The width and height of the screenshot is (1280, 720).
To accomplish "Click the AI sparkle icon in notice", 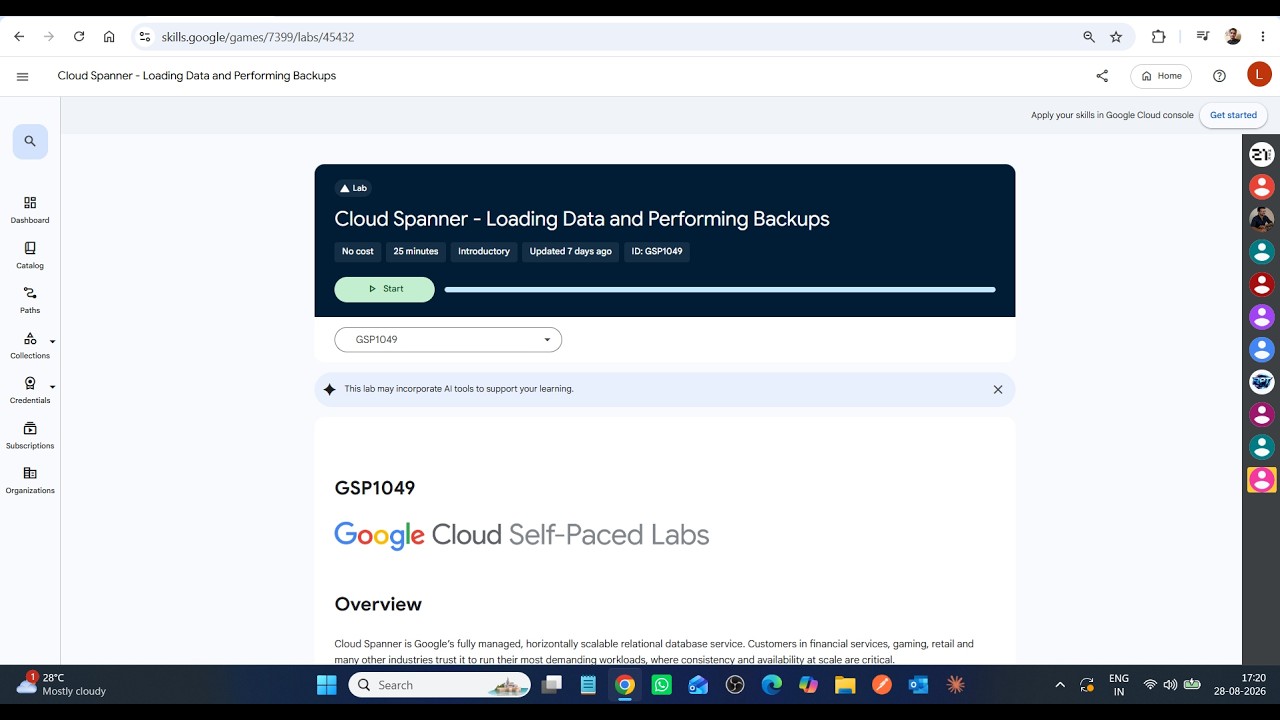I will pos(330,390).
